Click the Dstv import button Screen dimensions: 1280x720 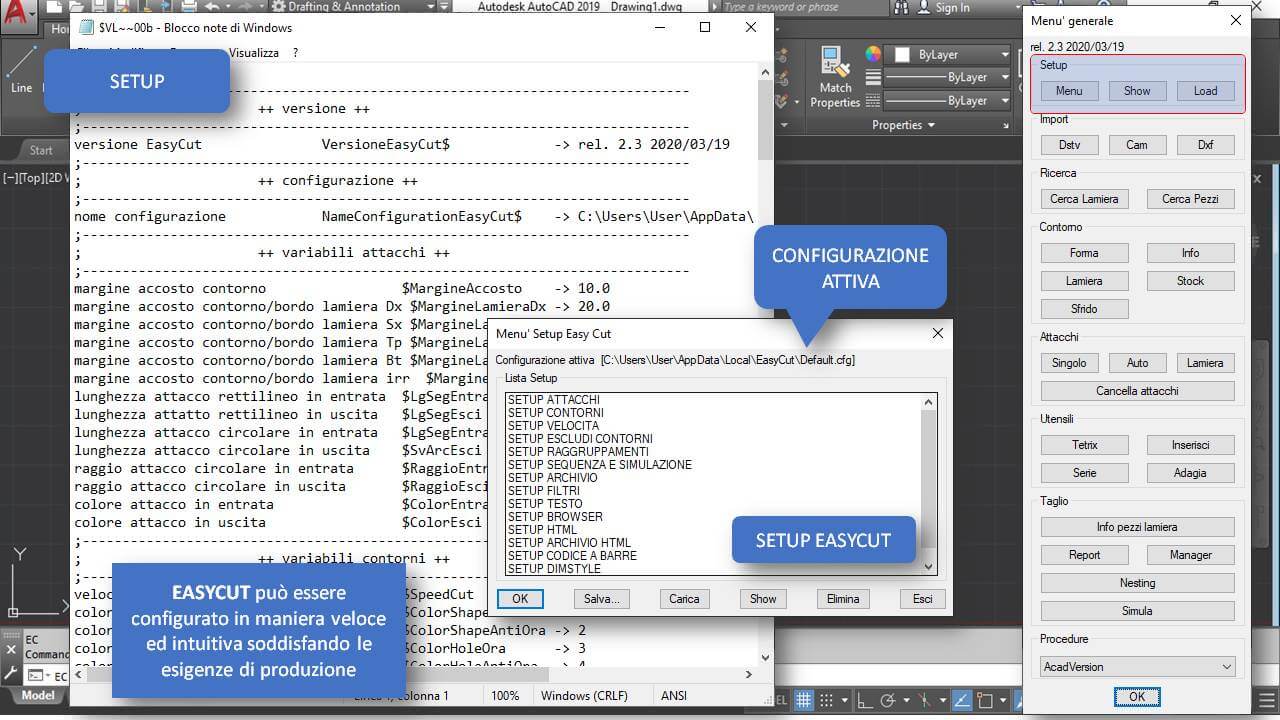[1069, 145]
